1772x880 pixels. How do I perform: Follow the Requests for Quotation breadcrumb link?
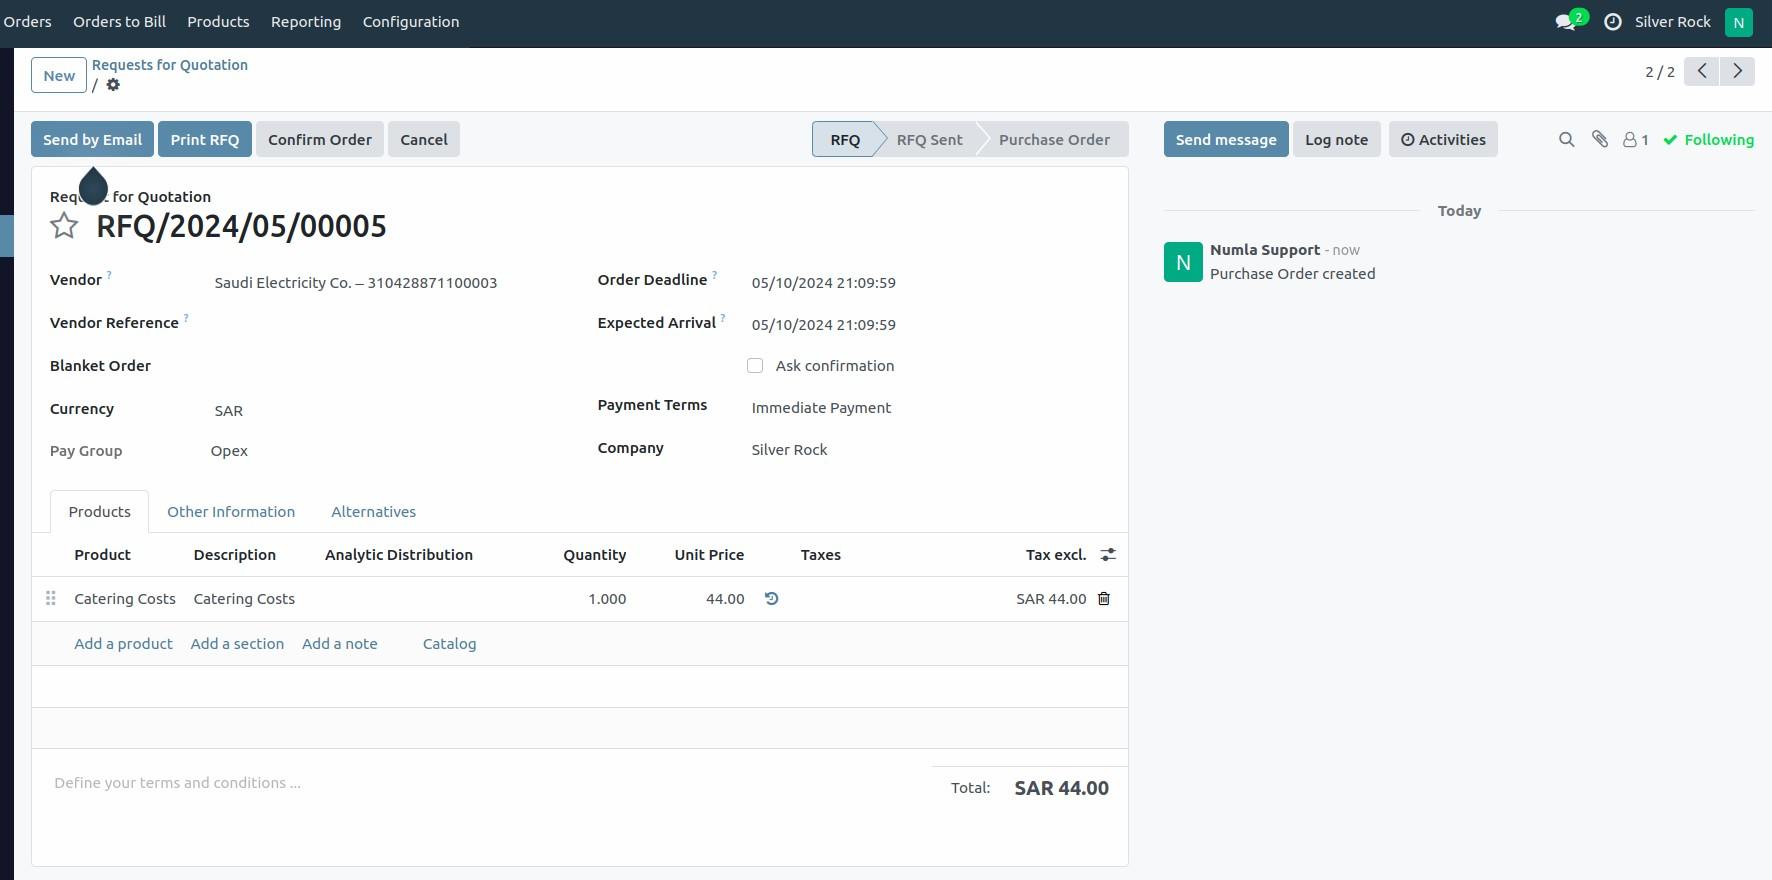click(x=170, y=65)
